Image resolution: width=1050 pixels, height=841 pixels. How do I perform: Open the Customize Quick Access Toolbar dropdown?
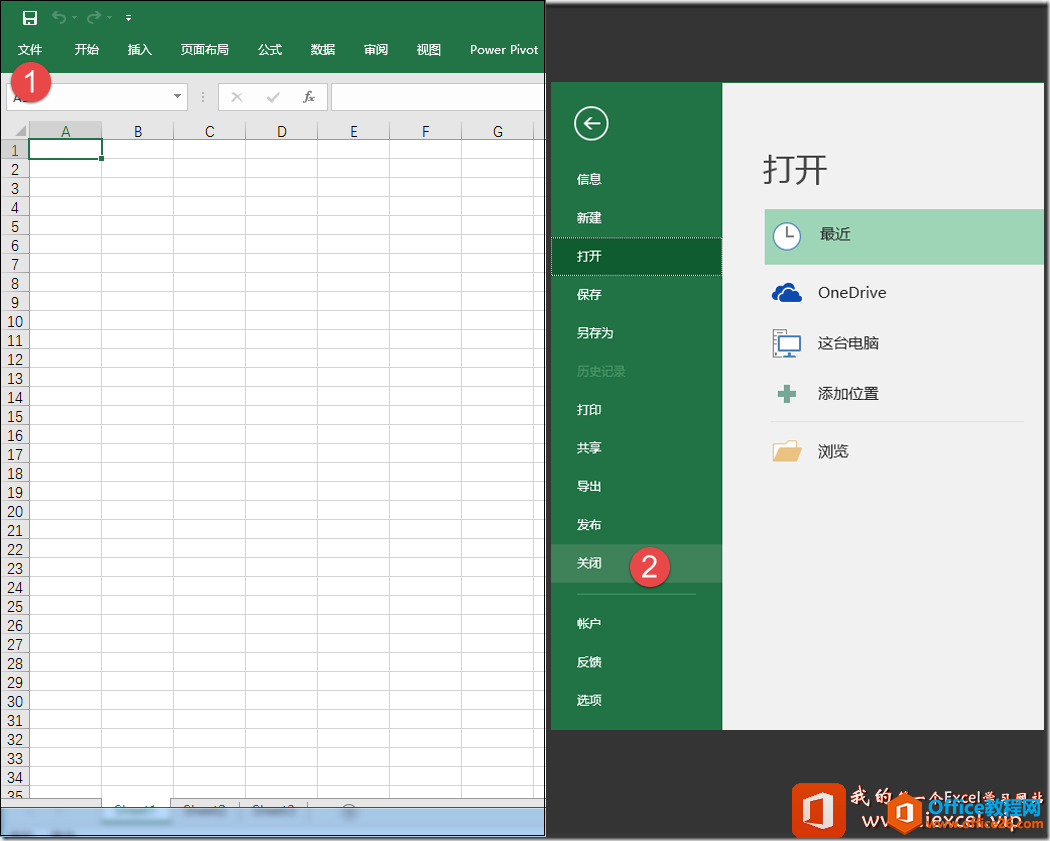128,17
